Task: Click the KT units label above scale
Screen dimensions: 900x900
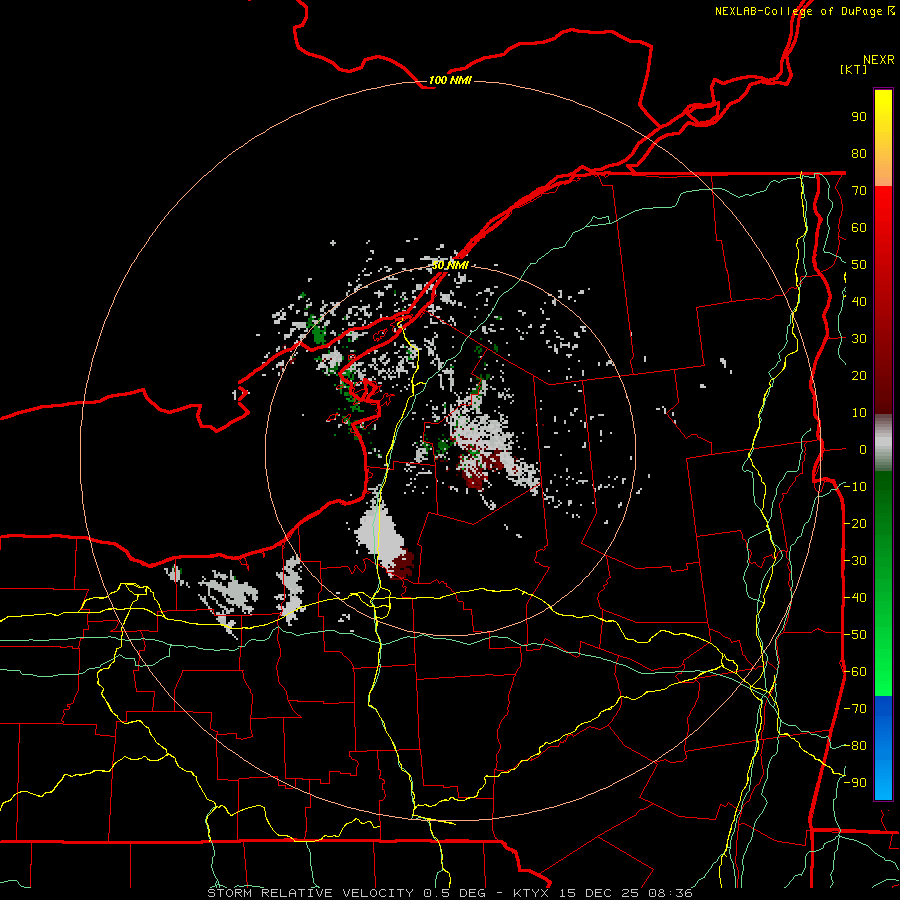Action: [853, 69]
